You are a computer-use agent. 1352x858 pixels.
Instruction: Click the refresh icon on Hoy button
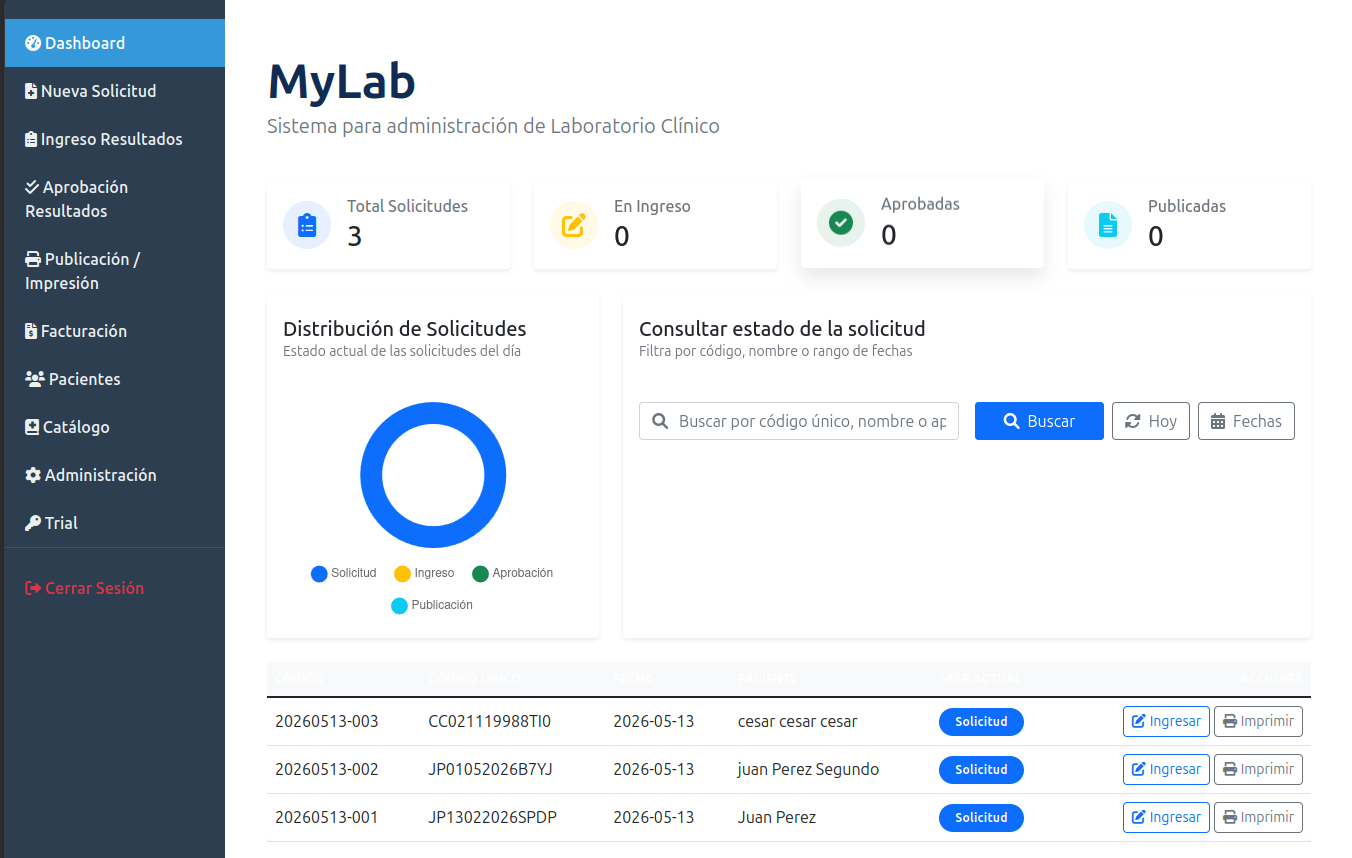click(1133, 421)
